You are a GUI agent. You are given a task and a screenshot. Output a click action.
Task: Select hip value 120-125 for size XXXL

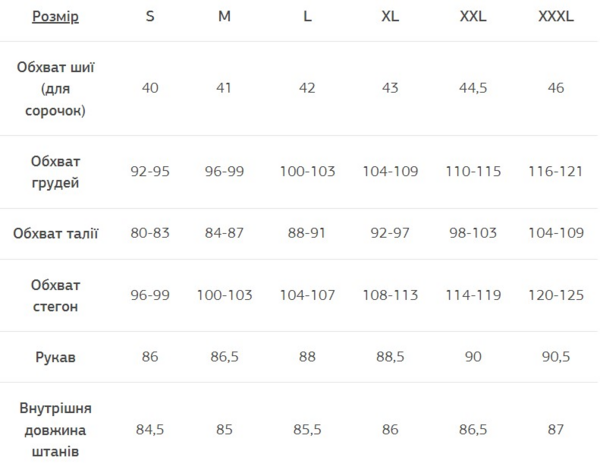556,295
